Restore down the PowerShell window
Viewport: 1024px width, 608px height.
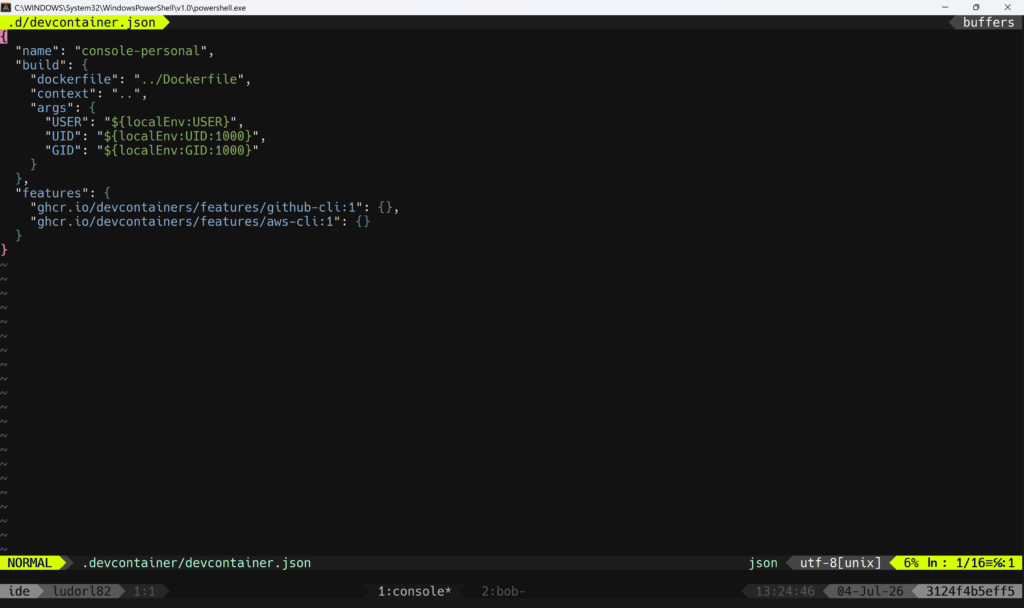[976, 7]
